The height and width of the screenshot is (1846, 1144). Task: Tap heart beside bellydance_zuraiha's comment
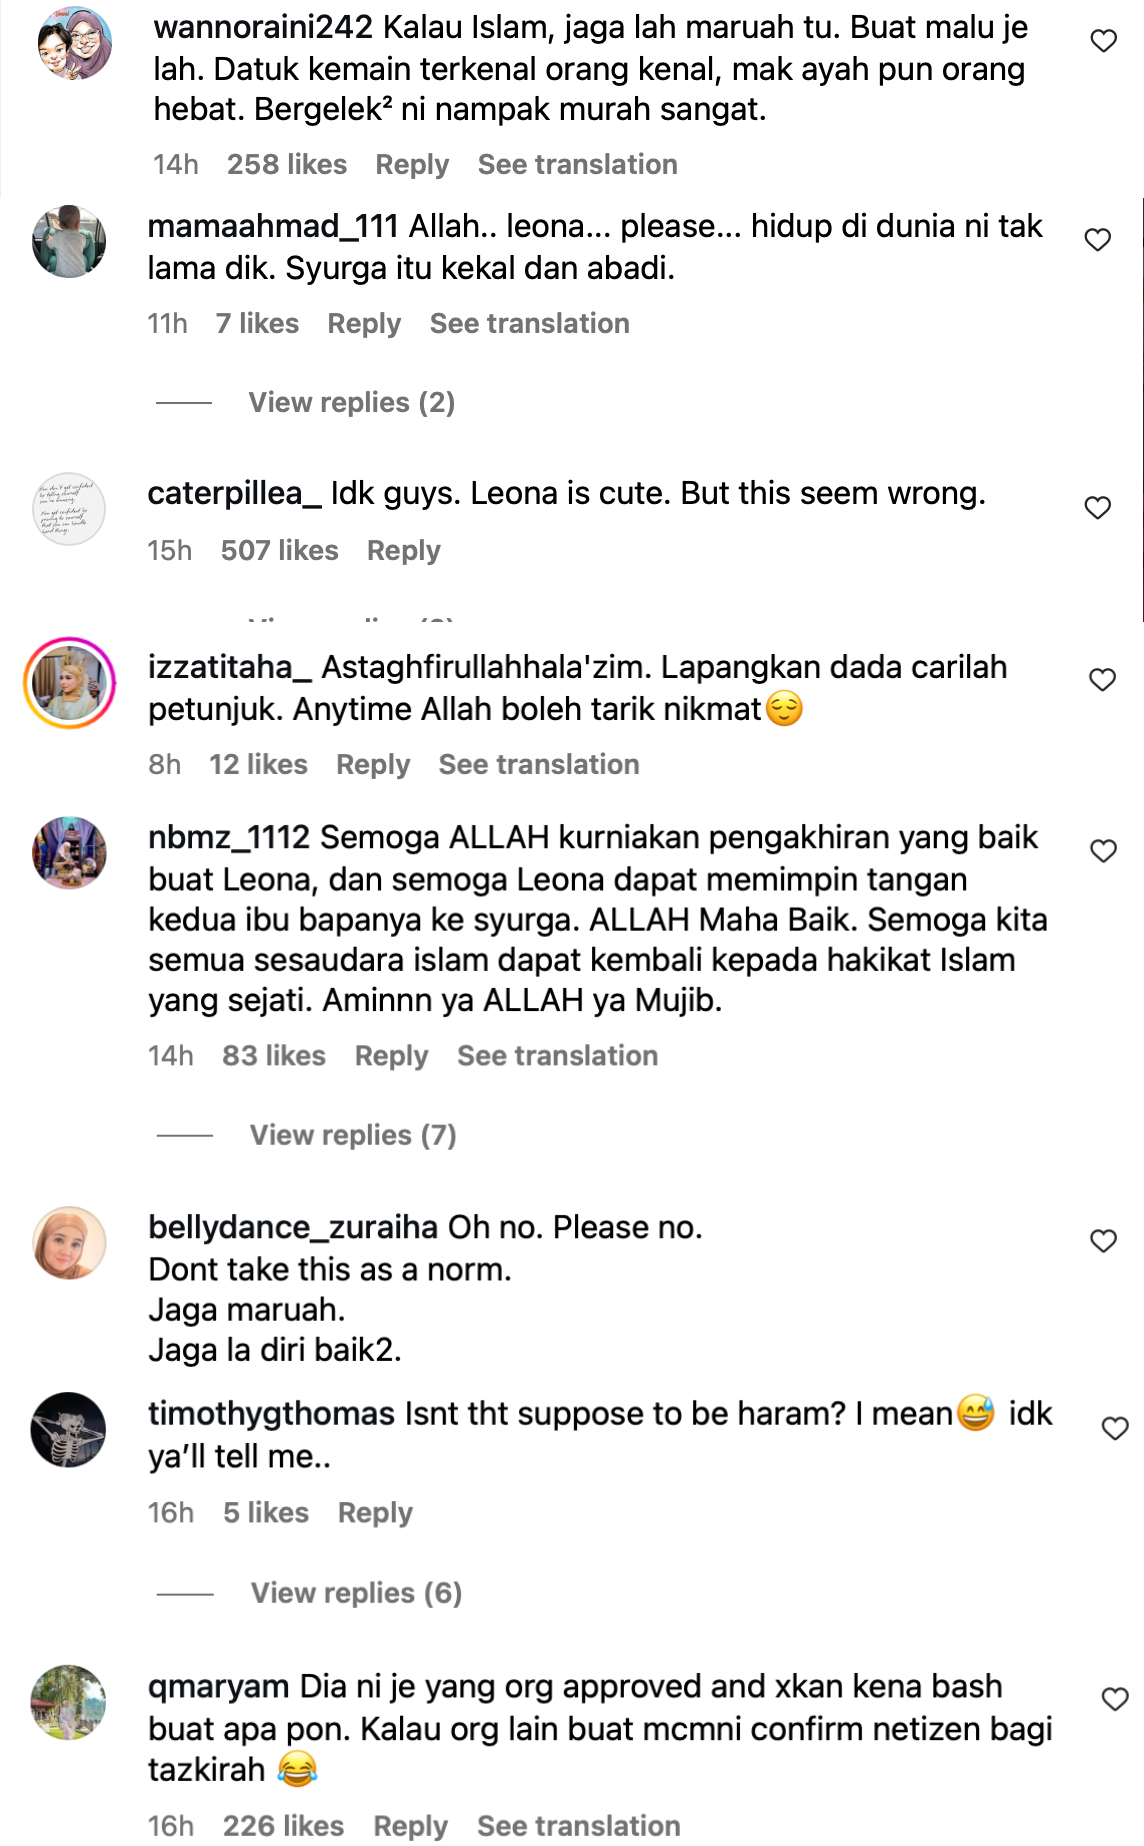tap(1103, 1241)
